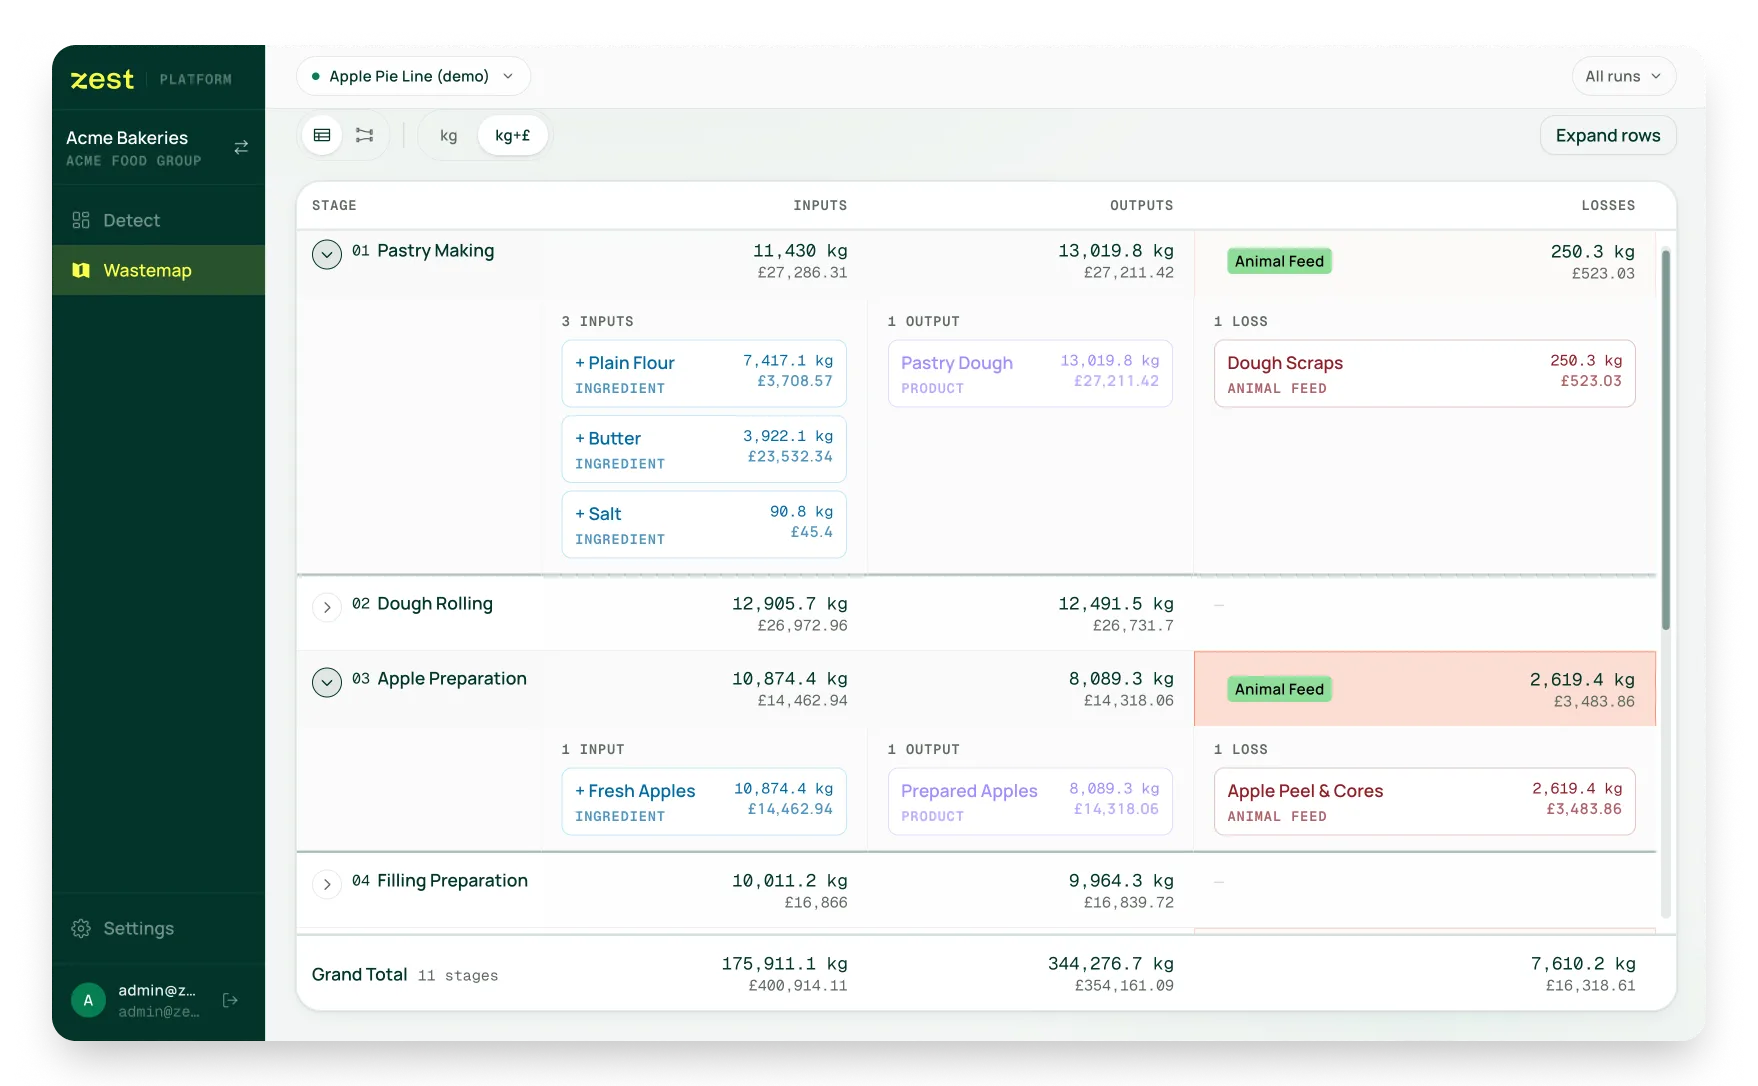
Task: Click the 13,019.8 kg Pastry Making output
Action: tap(1116, 251)
